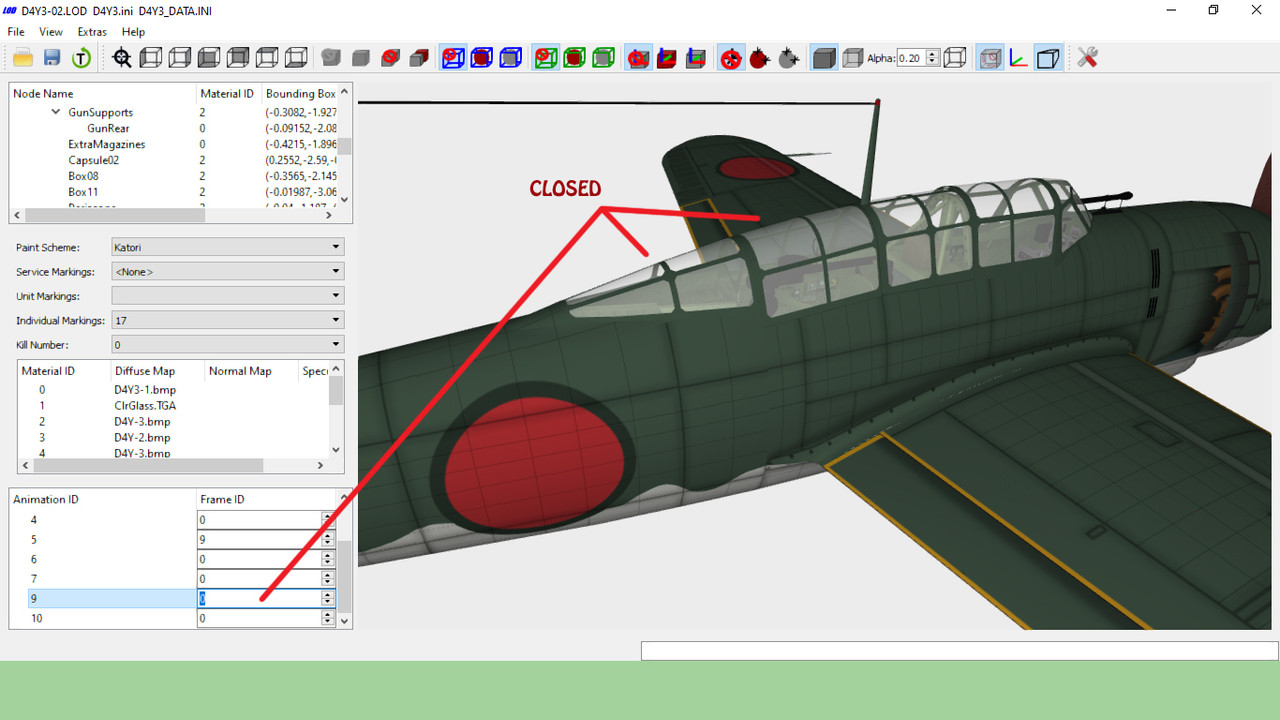The image size is (1280, 720).
Task: Toggle the colored XYZ axes display icon
Action: [1019, 58]
